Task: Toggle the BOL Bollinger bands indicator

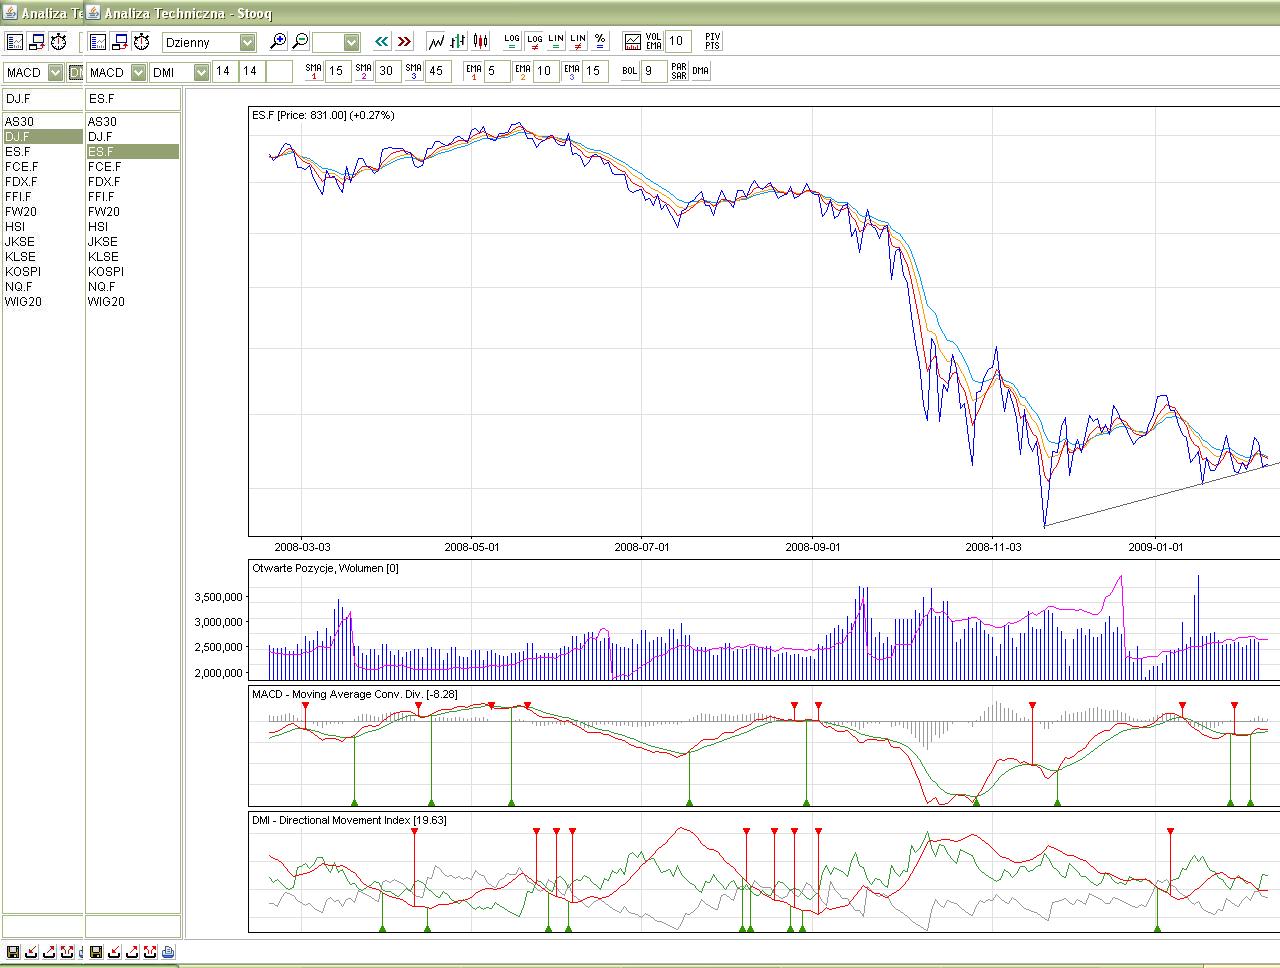Action: [629, 72]
